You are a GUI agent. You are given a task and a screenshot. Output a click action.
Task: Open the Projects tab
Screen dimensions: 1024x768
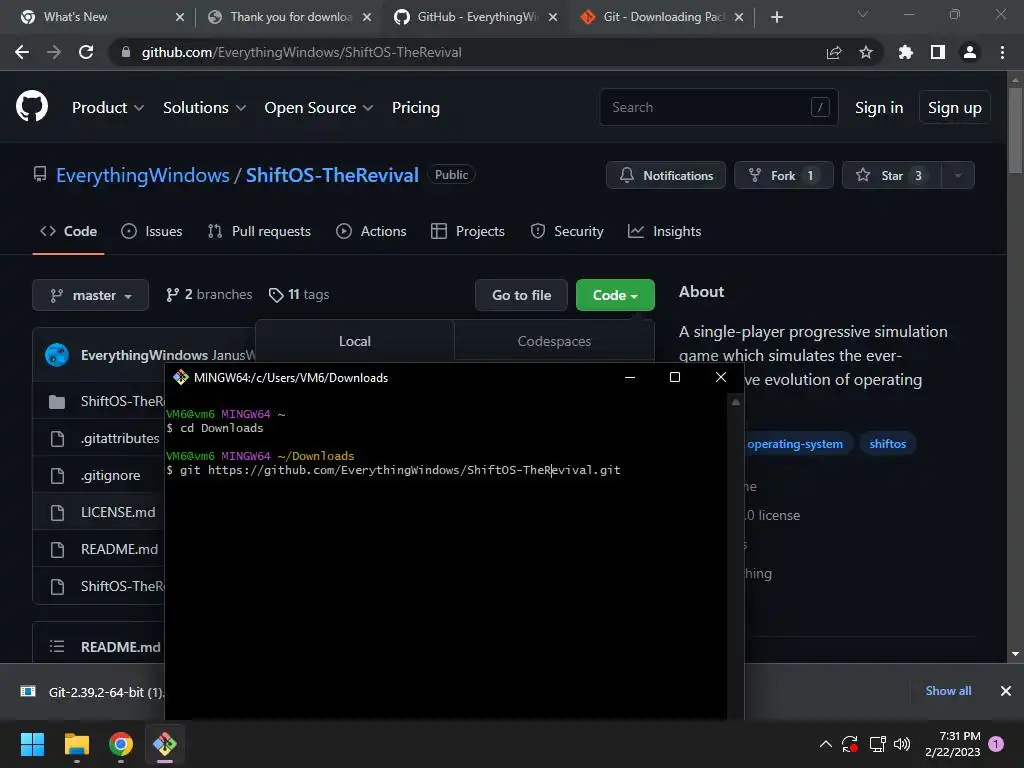pyautogui.click(x=468, y=231)
